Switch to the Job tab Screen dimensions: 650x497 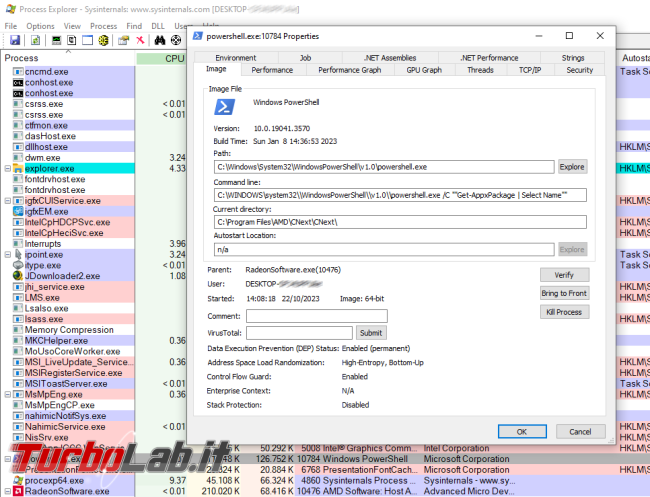[x=305, y=58]
